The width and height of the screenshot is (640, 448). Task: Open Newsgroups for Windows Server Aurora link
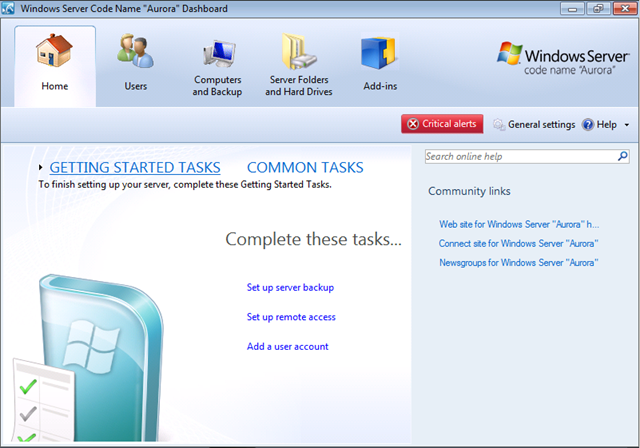pos(518,262)
